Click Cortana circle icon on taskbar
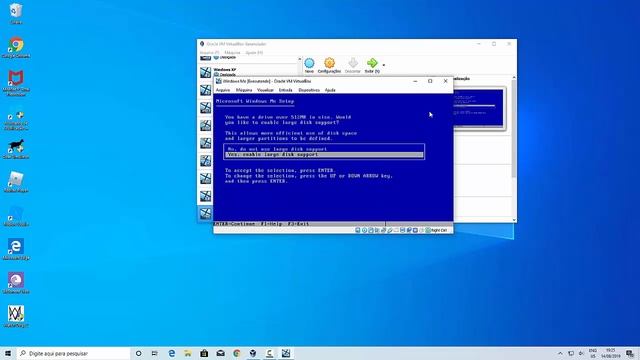The height and width of the screenshot is (360, 640). pyautogui.click(x=138, y=353)
